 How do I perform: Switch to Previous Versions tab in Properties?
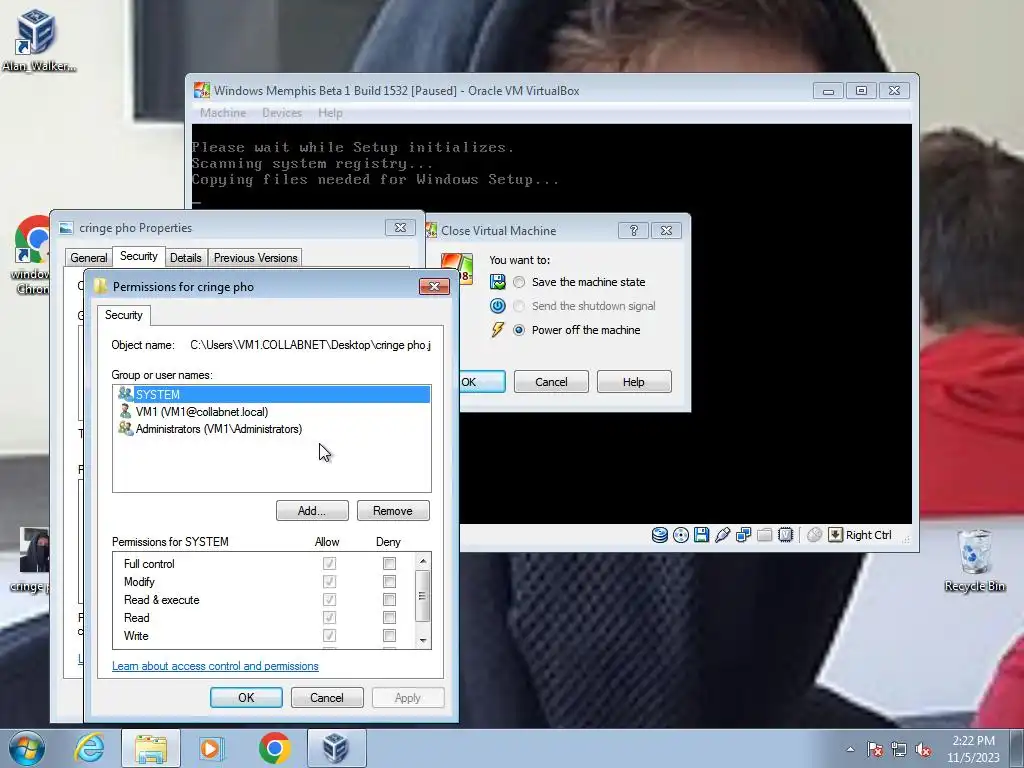click(255, 258)
